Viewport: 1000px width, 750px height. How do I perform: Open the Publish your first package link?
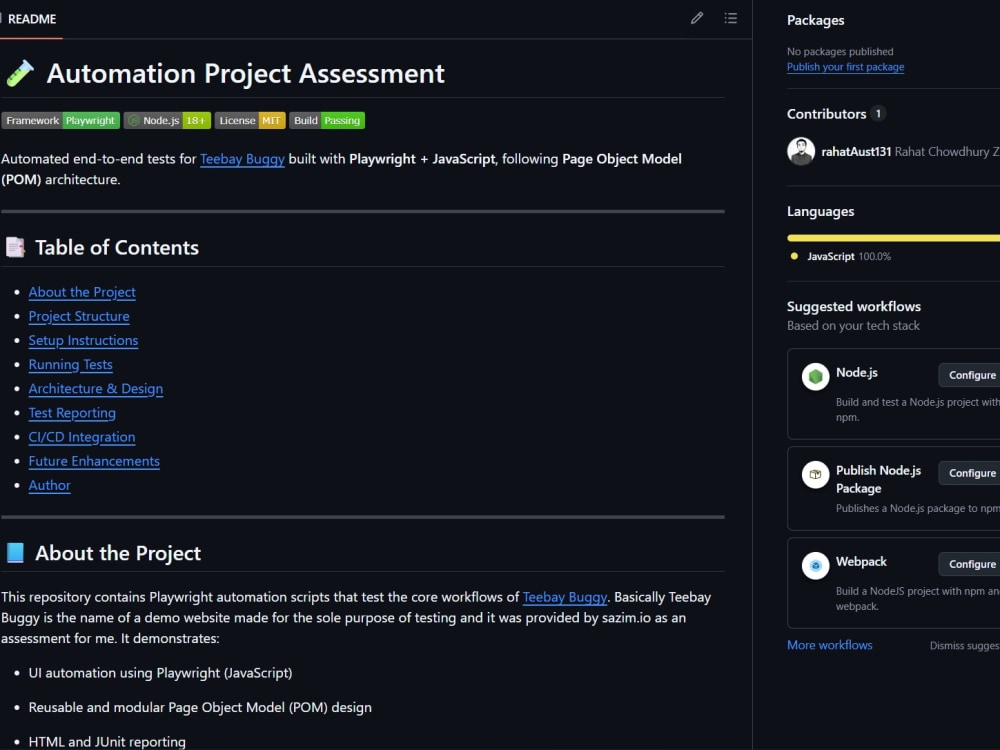click(x=845, y=67)
